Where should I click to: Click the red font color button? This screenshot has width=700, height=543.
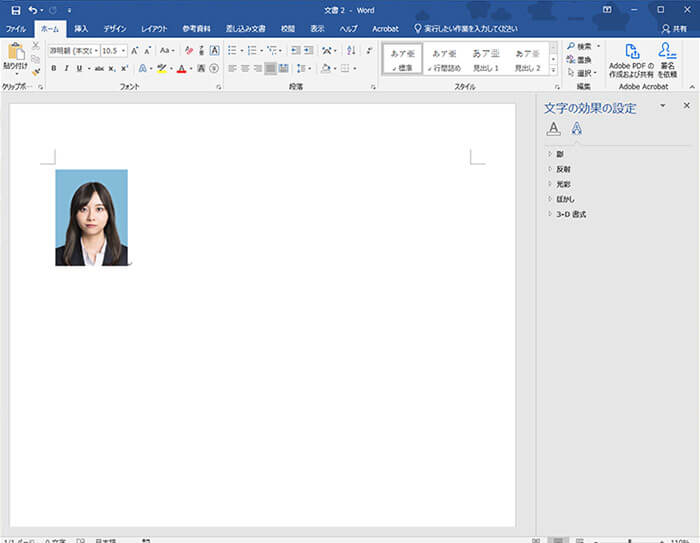(181, 68)
